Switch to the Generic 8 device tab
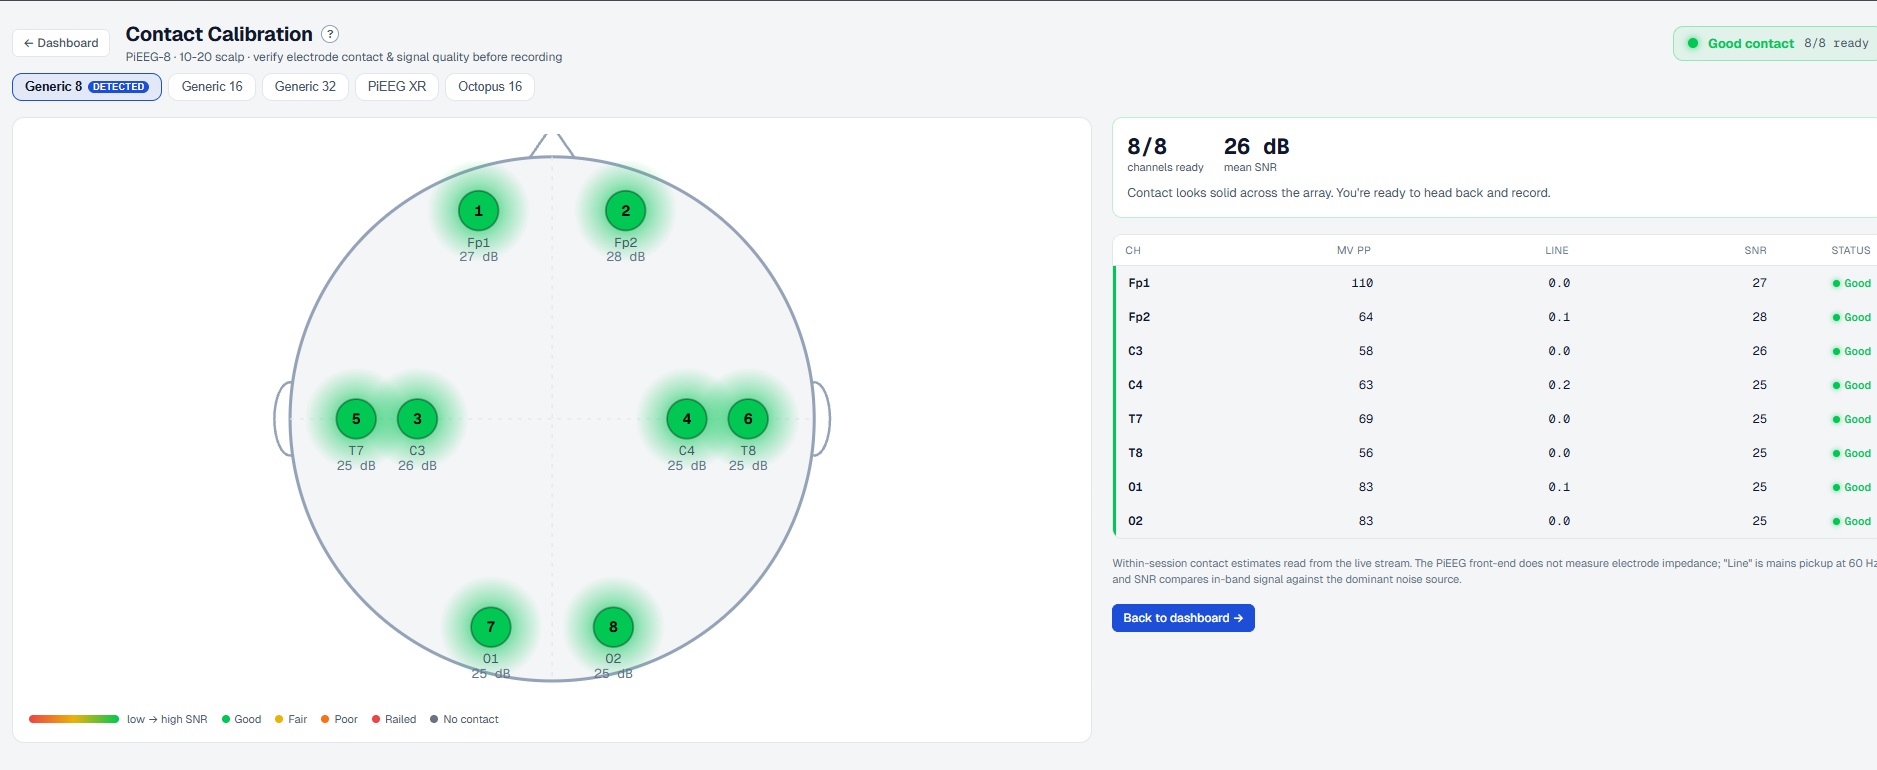Viewport: 1877px width, 770px height. 87,87
